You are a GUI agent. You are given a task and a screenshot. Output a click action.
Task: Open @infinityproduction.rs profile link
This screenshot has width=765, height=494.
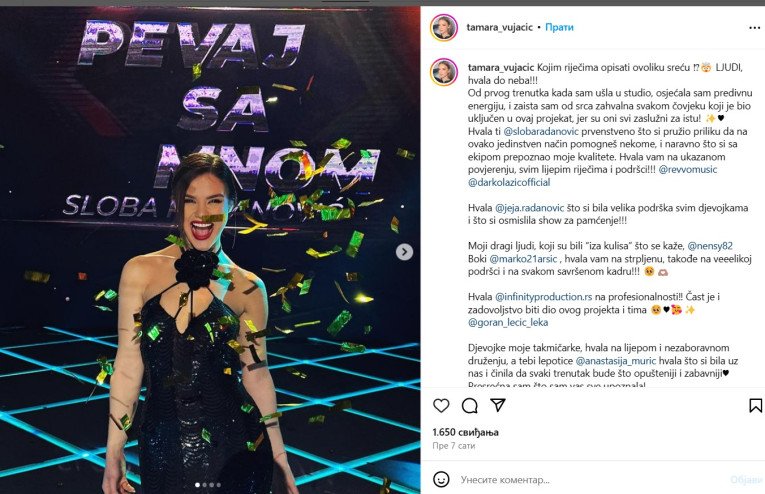(x=544, y=296)
